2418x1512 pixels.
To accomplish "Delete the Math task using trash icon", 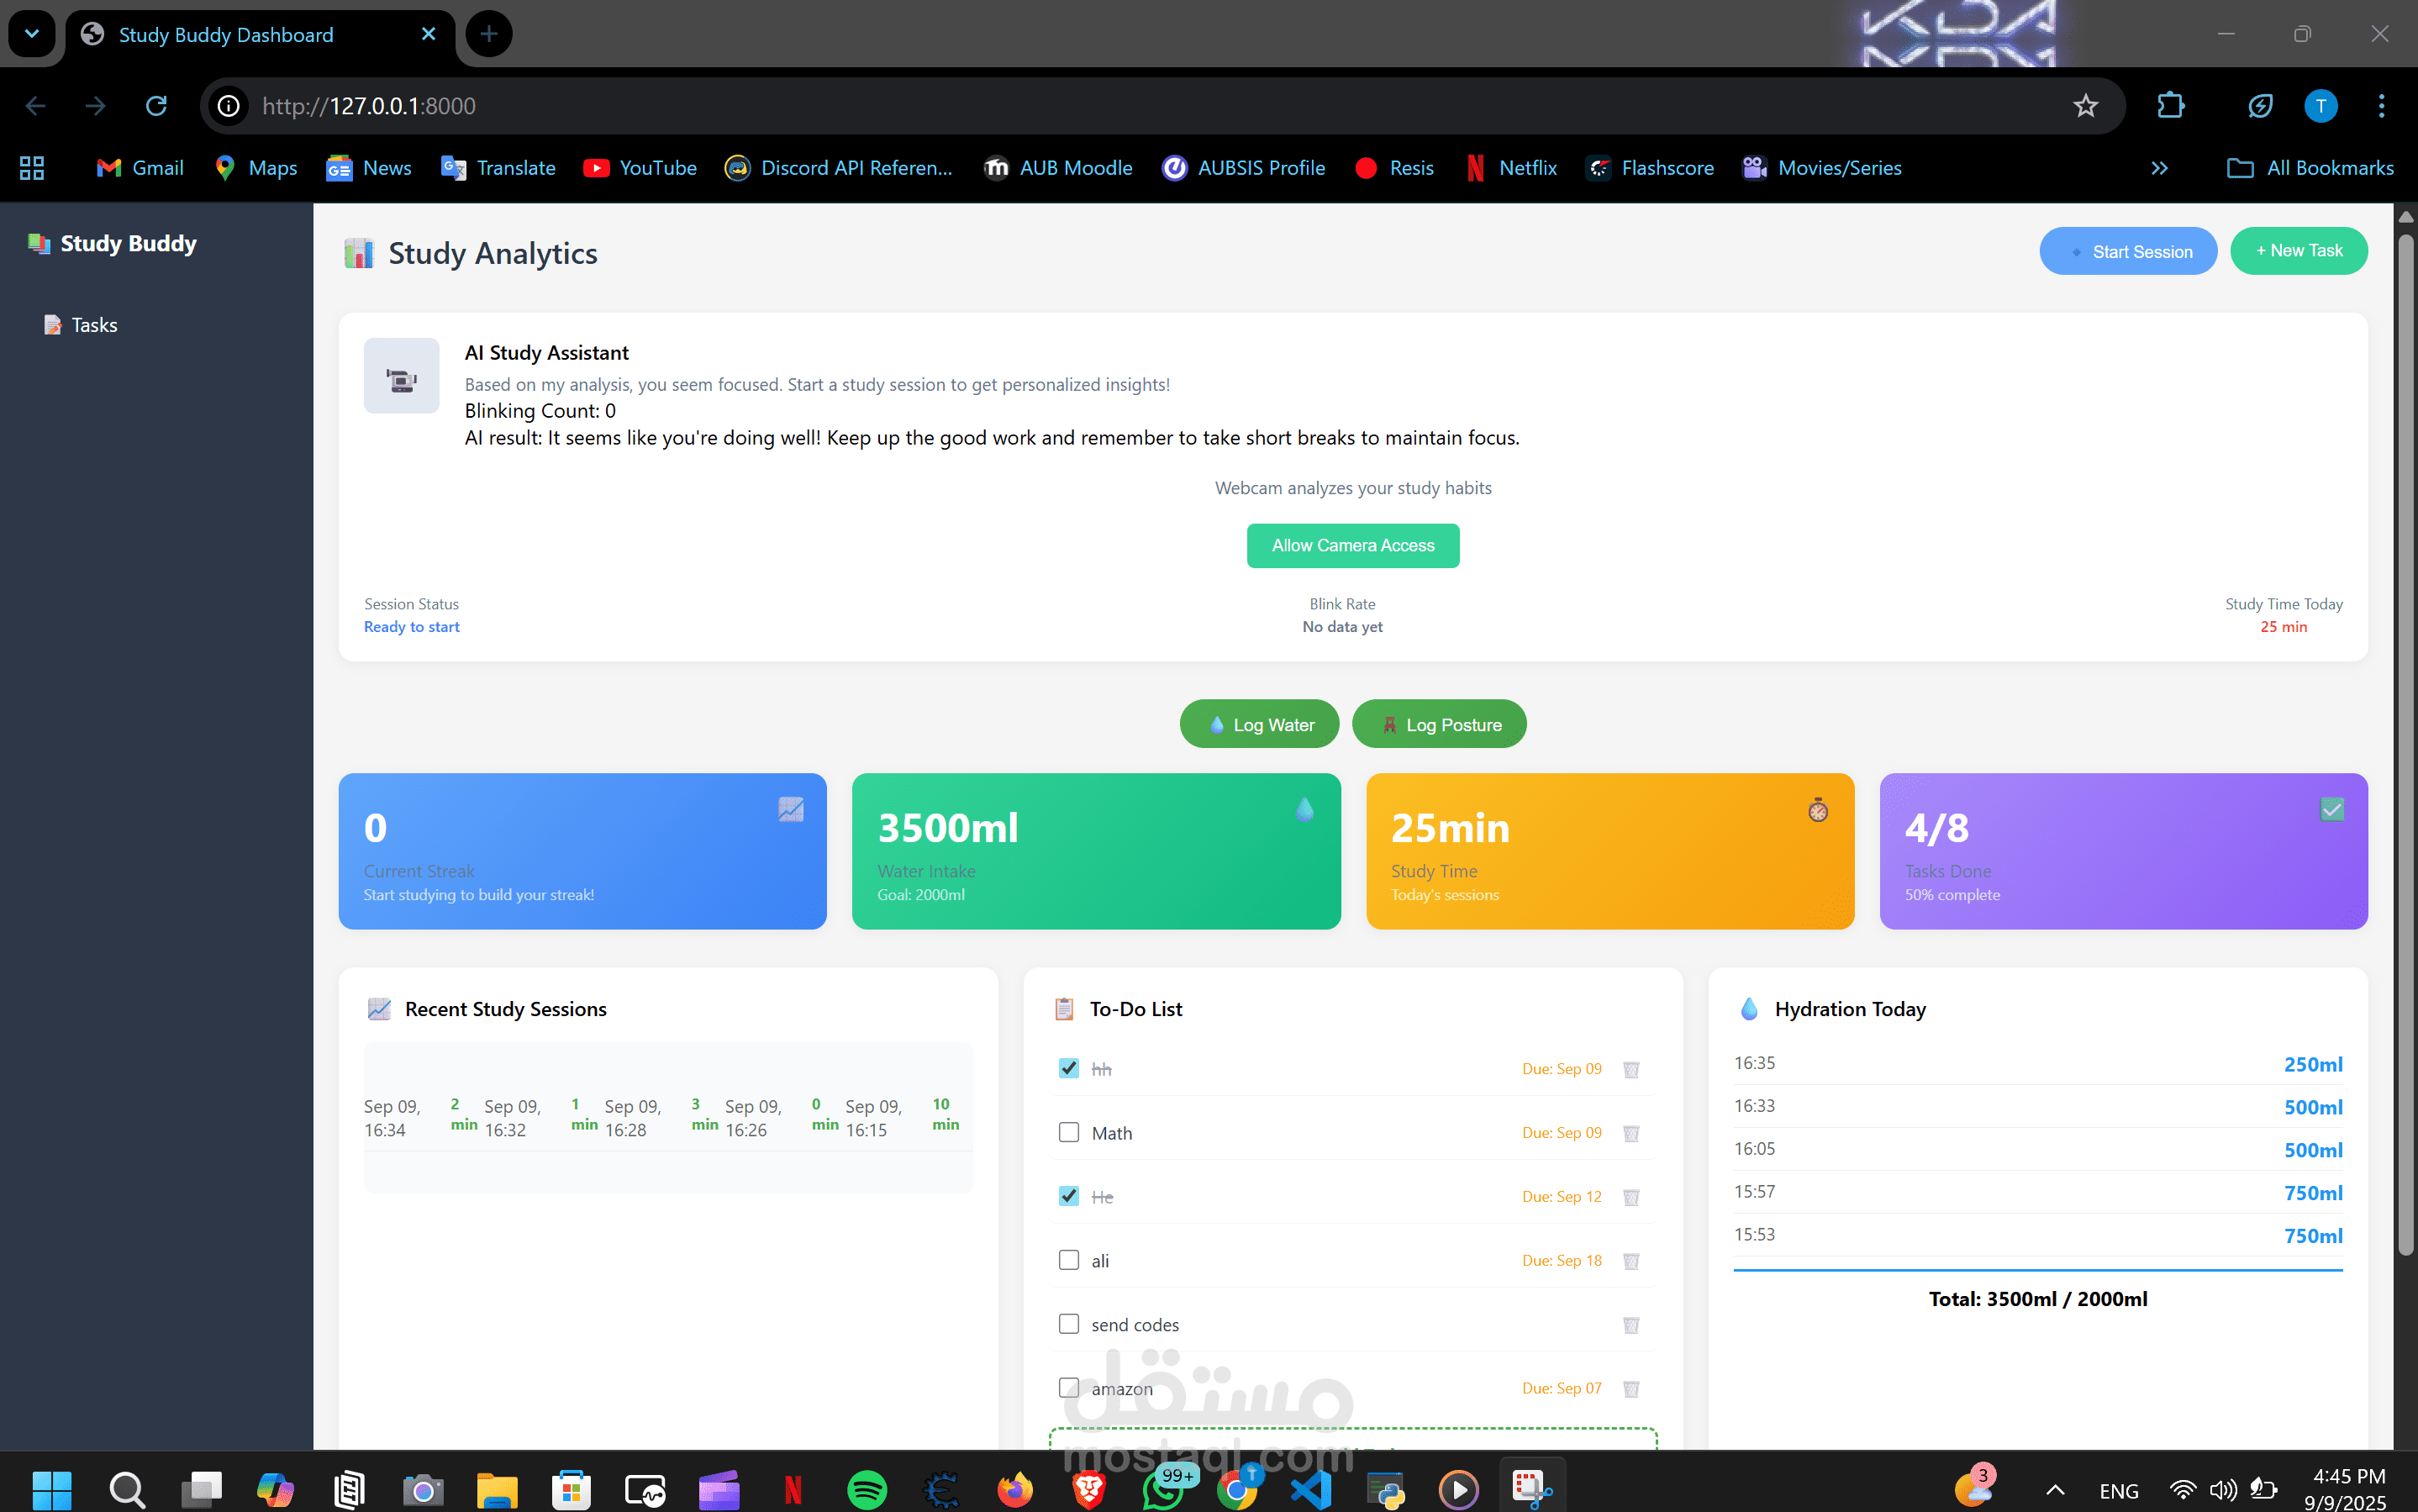I will [1631, 1133].
